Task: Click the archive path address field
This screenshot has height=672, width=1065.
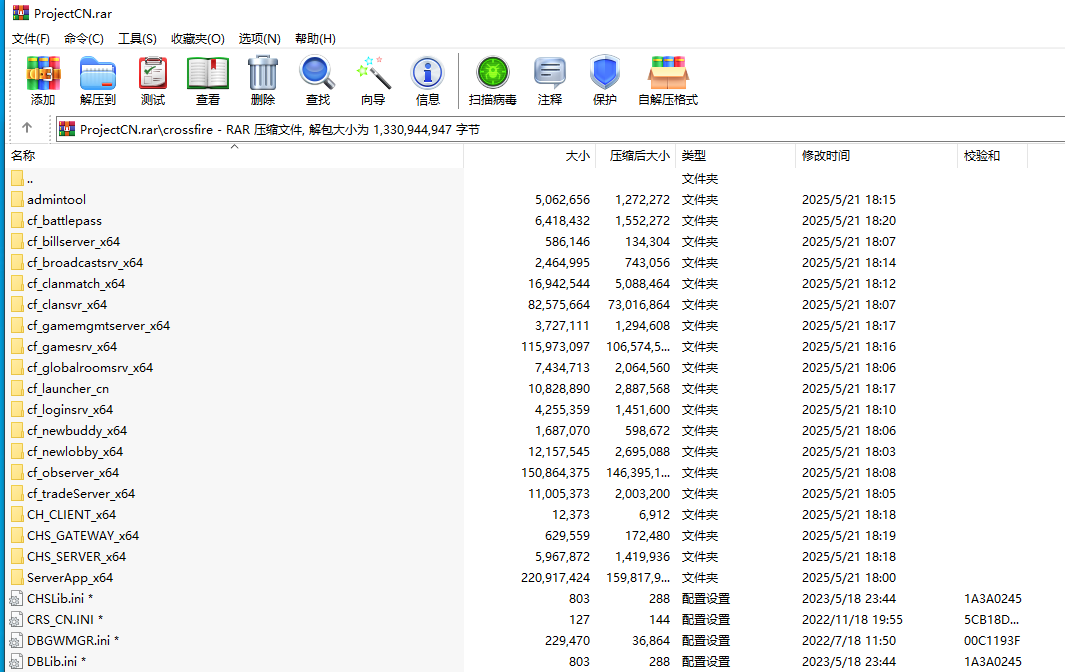Action: (560, 129)
